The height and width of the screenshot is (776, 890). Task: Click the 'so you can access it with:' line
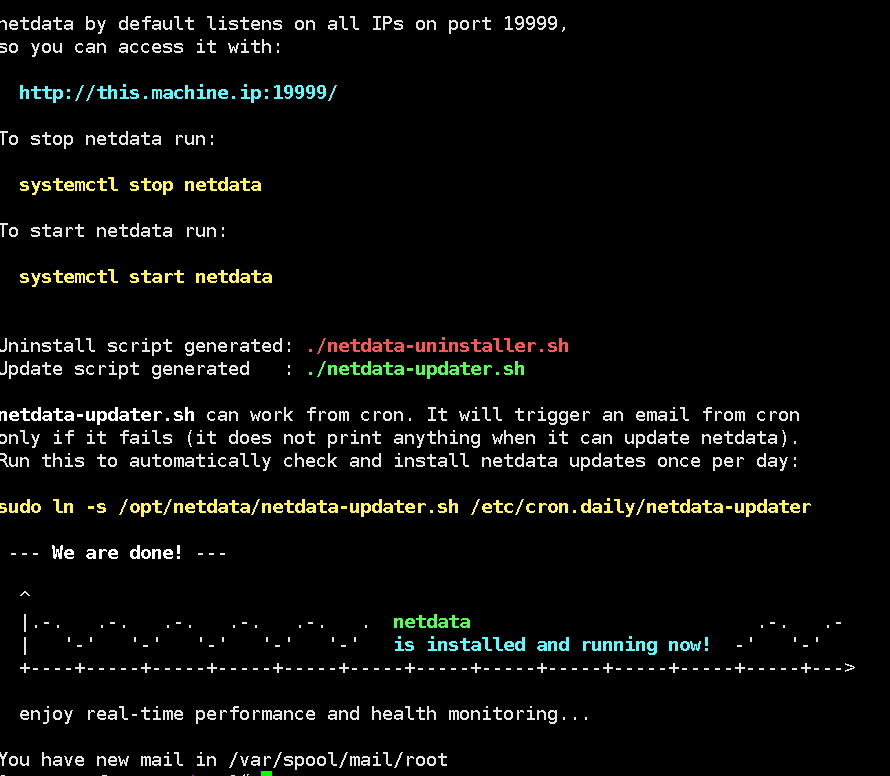[x=140, y=47]
